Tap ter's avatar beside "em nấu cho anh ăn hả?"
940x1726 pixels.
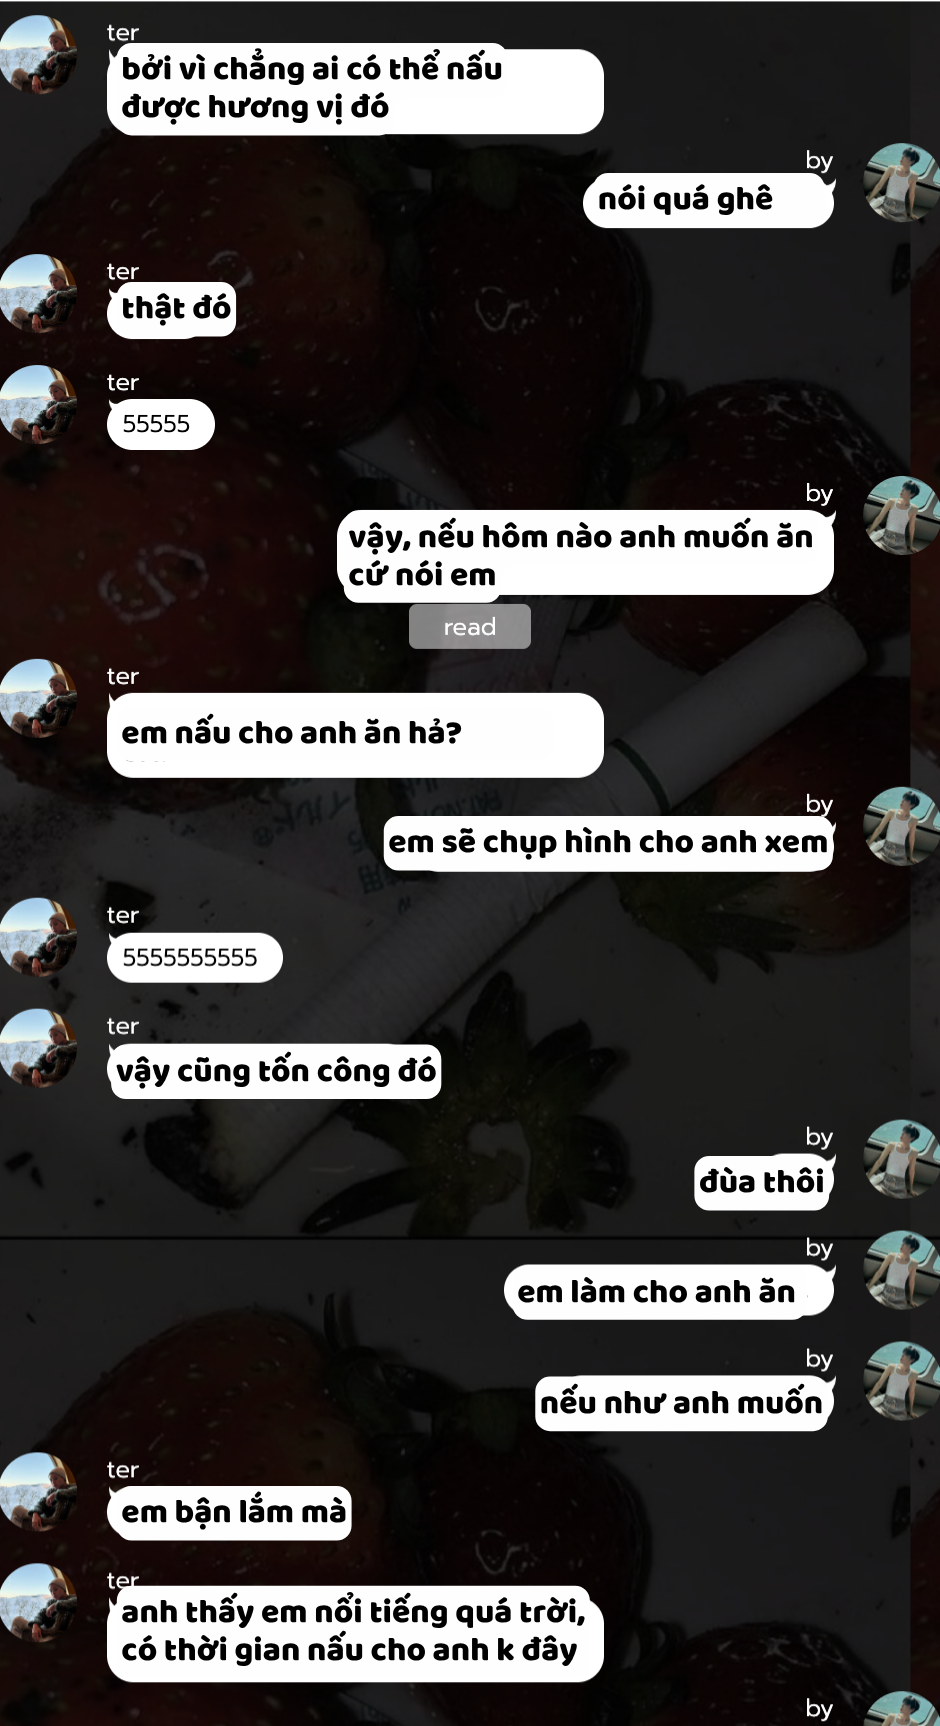click(x=38, y=698)
